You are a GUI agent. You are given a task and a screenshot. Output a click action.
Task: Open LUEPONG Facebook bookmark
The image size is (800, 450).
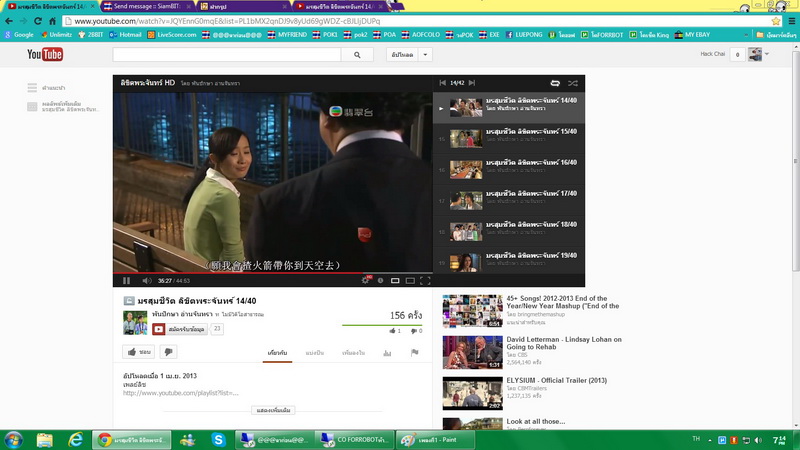coord(524,35)
